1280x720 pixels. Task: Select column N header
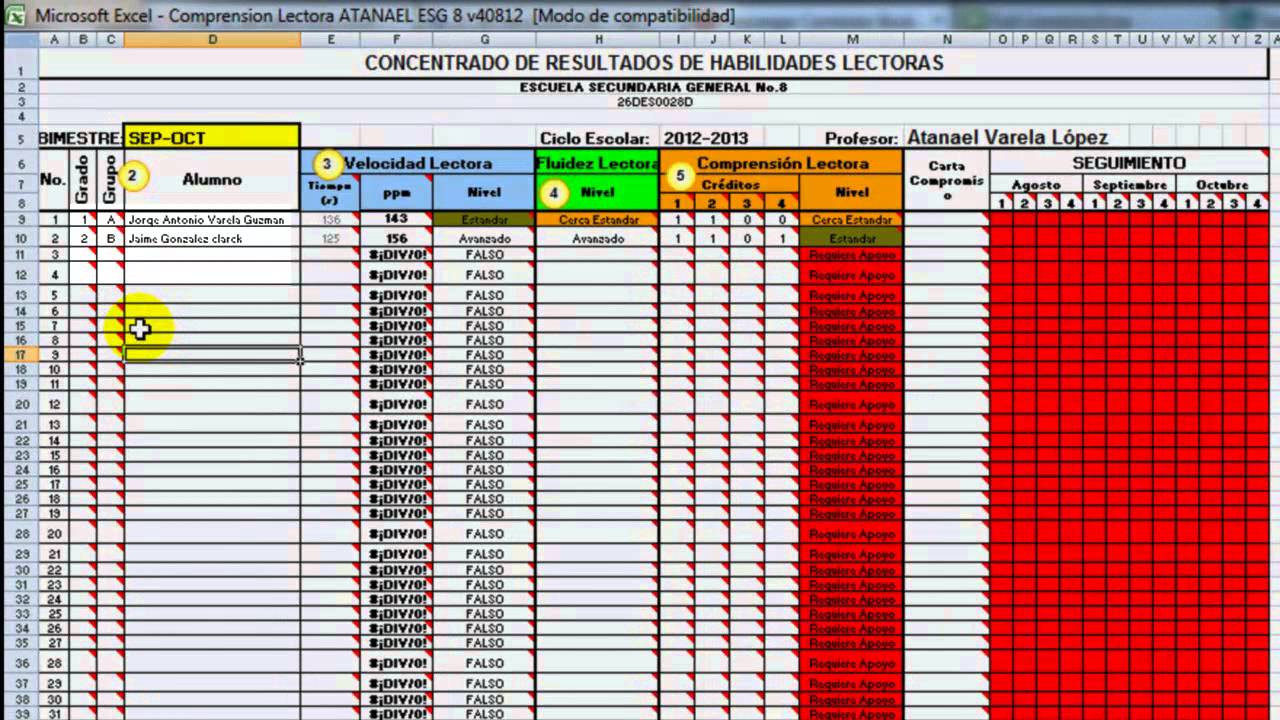pos(947,39)
